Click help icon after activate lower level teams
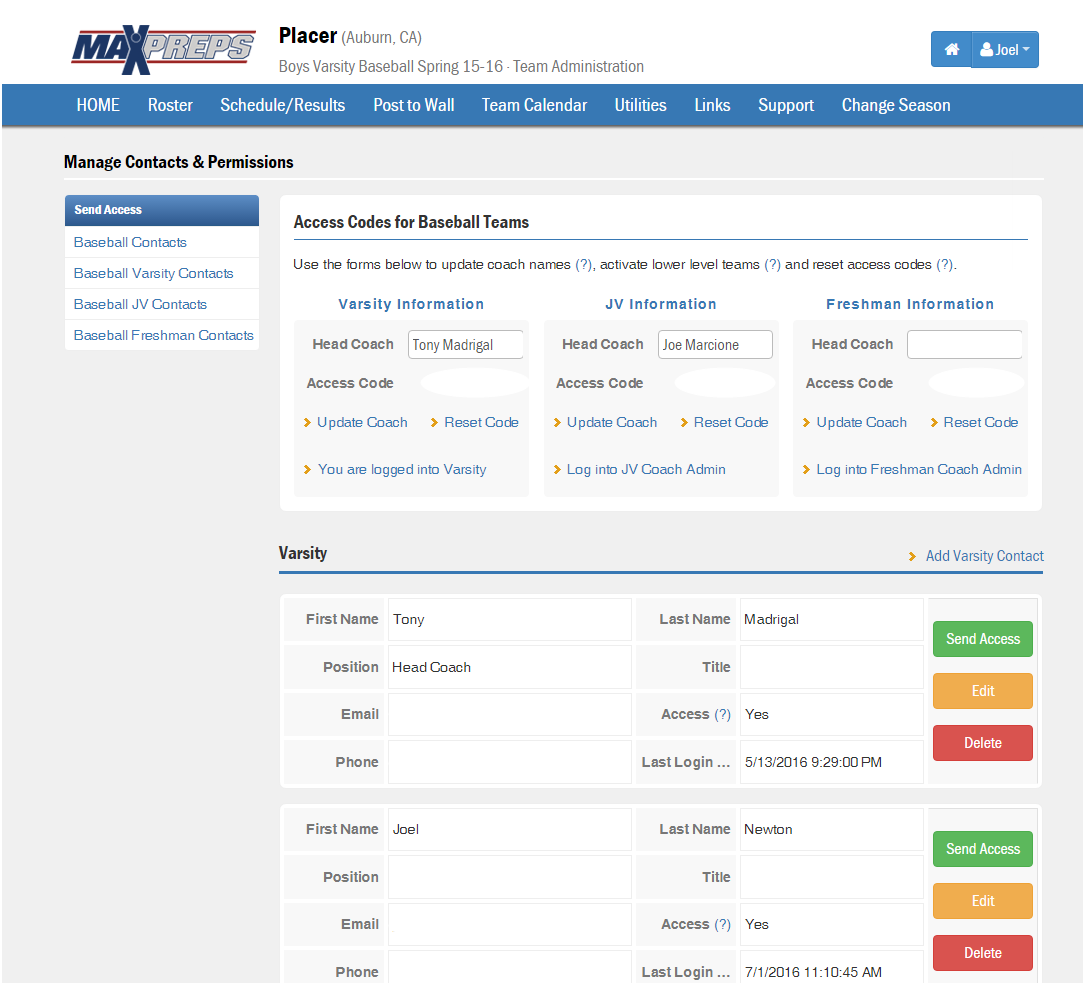Image resolution: width=1086 pixels, height=983 pixels. 772,265
